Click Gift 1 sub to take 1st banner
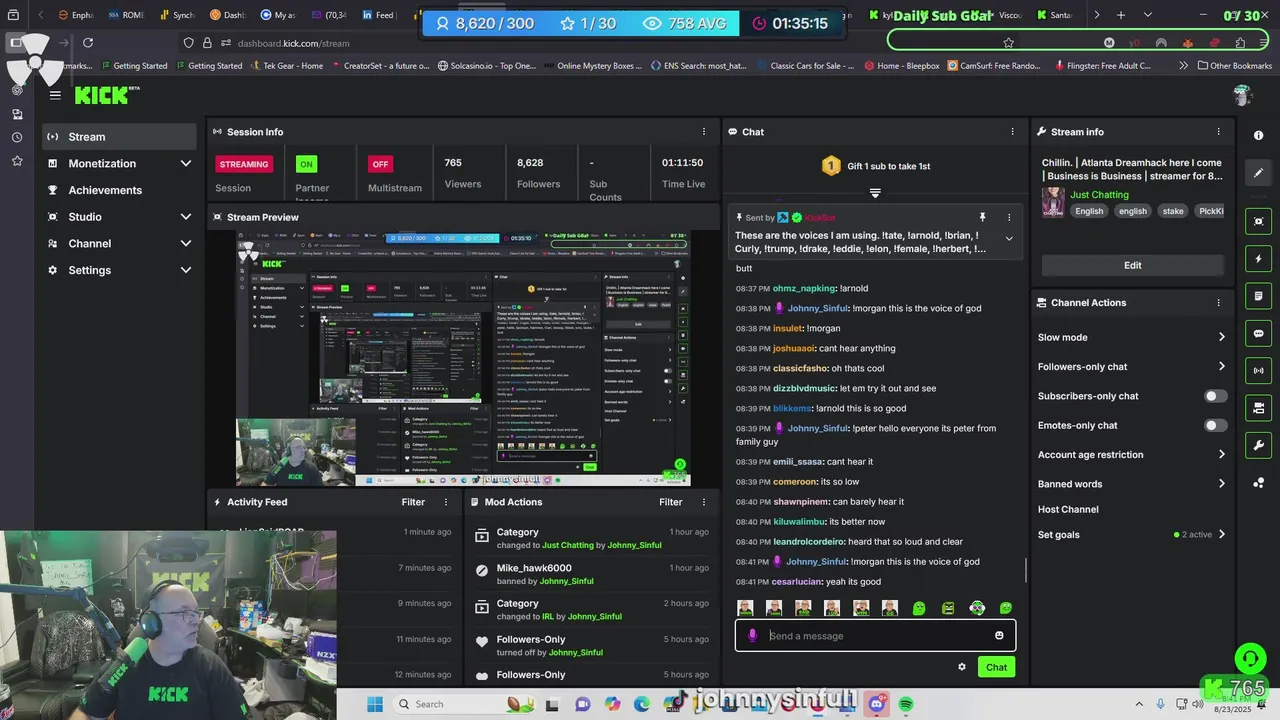Image resolution: width=1280 pixels, height=720 pixels. pos(876,166)
